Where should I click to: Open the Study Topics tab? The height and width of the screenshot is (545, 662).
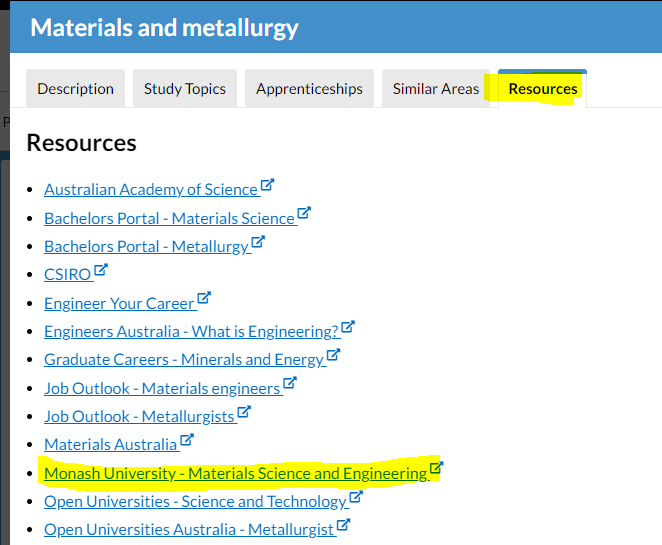pos(185,89)
